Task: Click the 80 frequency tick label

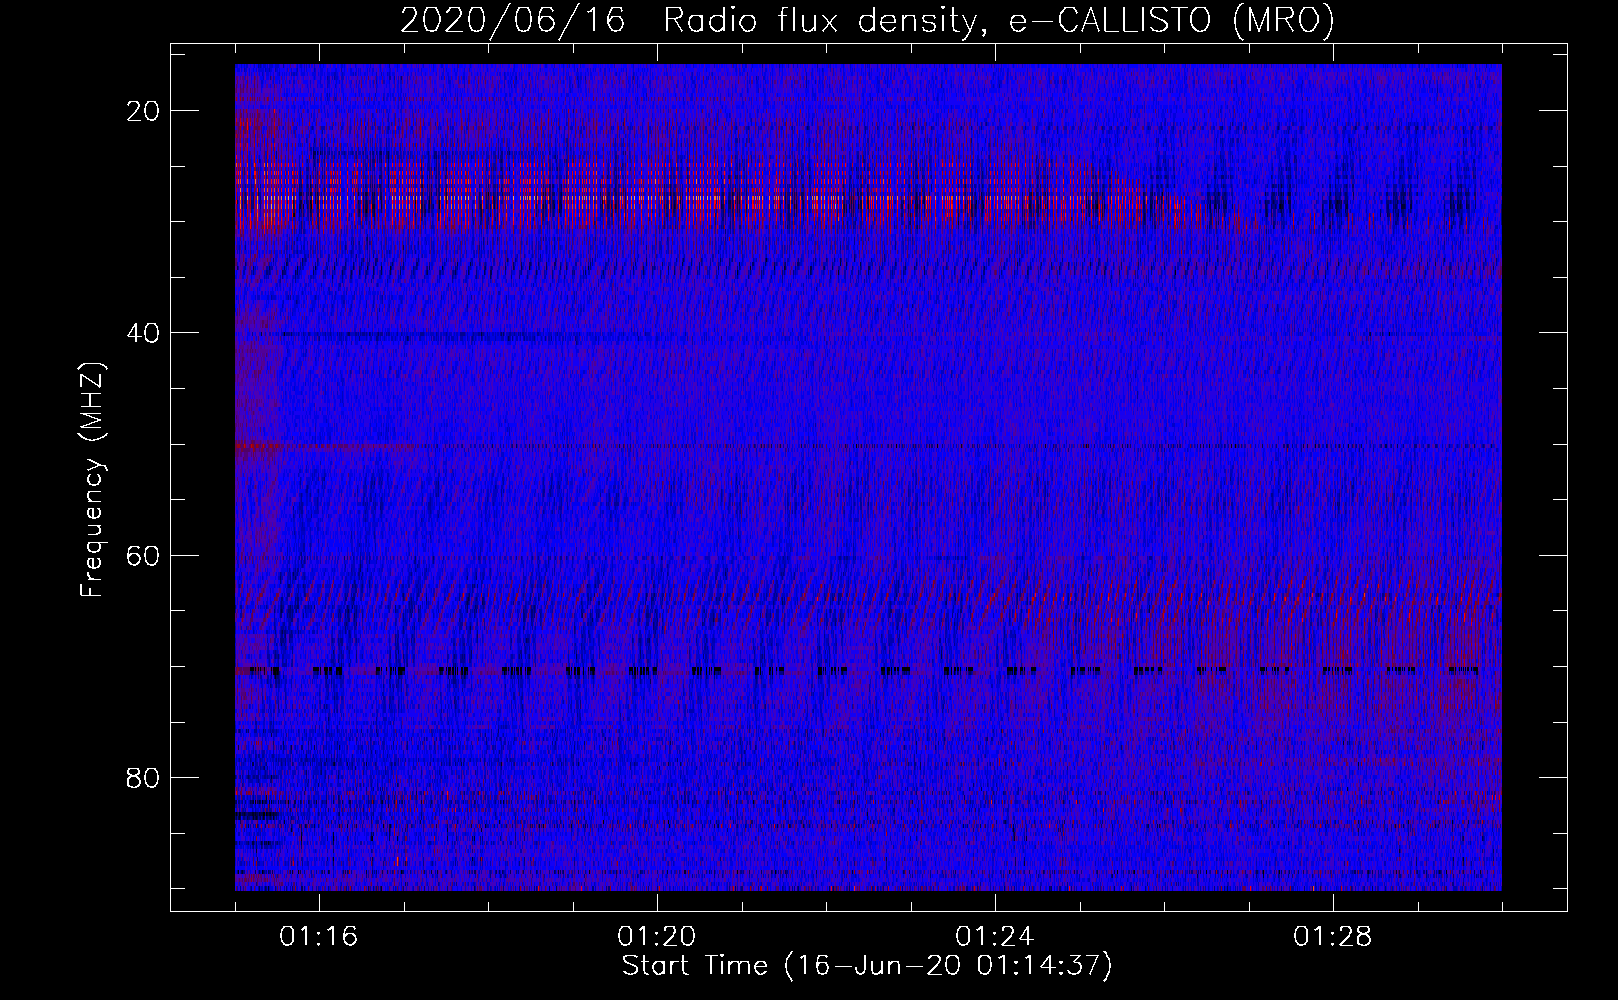Action: (x=144, y=777)
